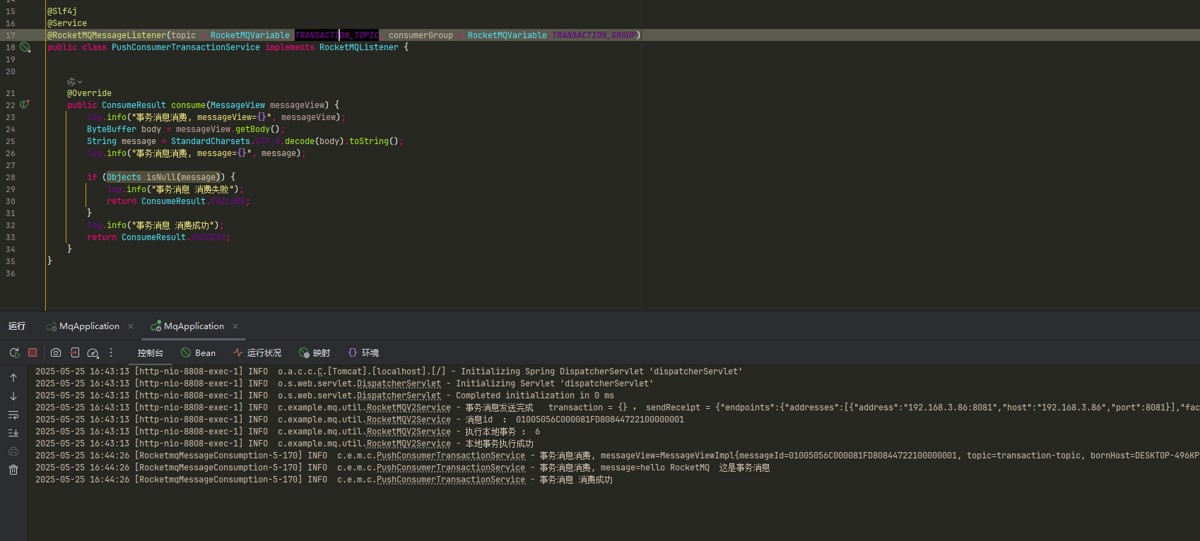Switch to the 控制台 console tab
Image resolution: width=1200 pixels, height=541 pixels.
click(150, 353)
